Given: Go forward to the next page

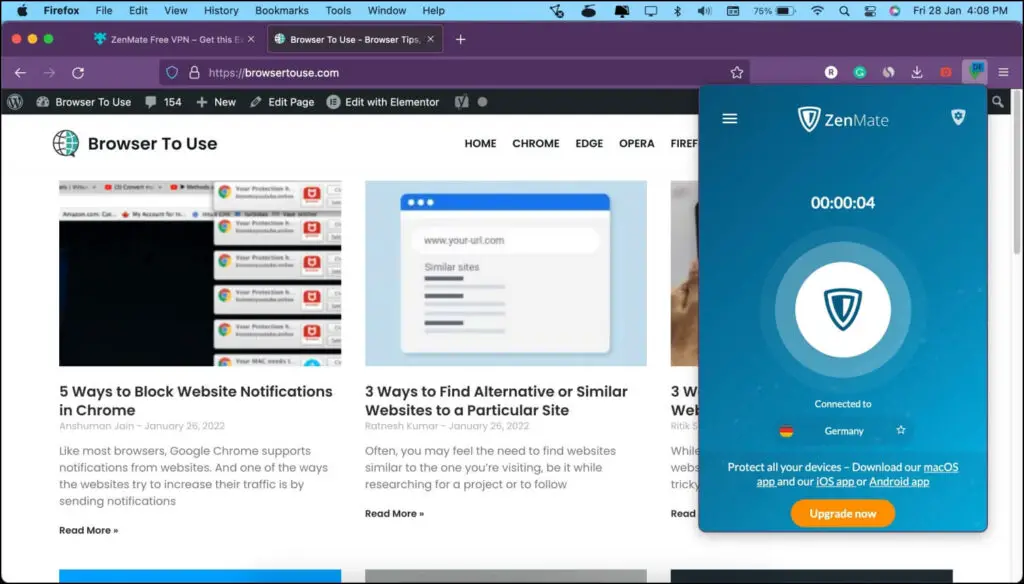Looking at the screenshot, I should (x=49, y=73).
